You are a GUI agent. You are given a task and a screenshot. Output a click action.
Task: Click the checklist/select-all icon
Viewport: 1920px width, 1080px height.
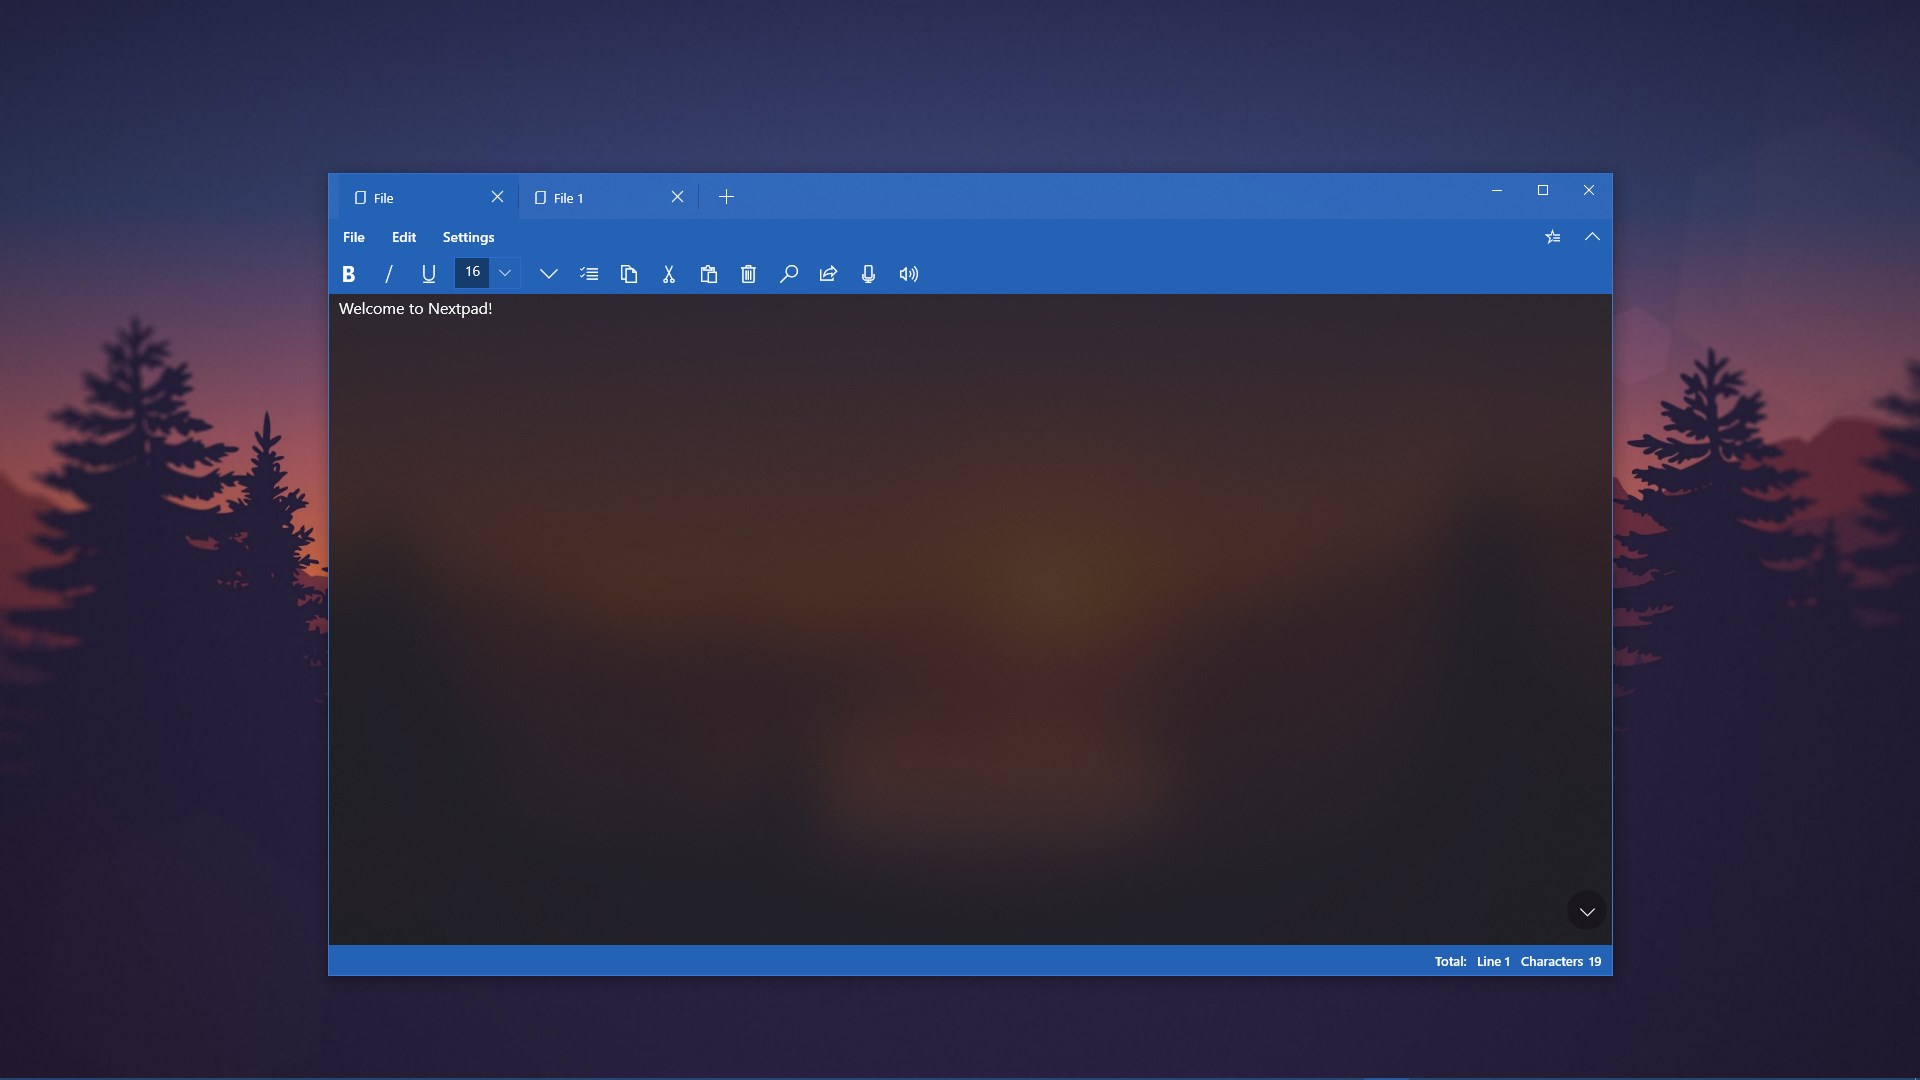(x=589, y=274)
